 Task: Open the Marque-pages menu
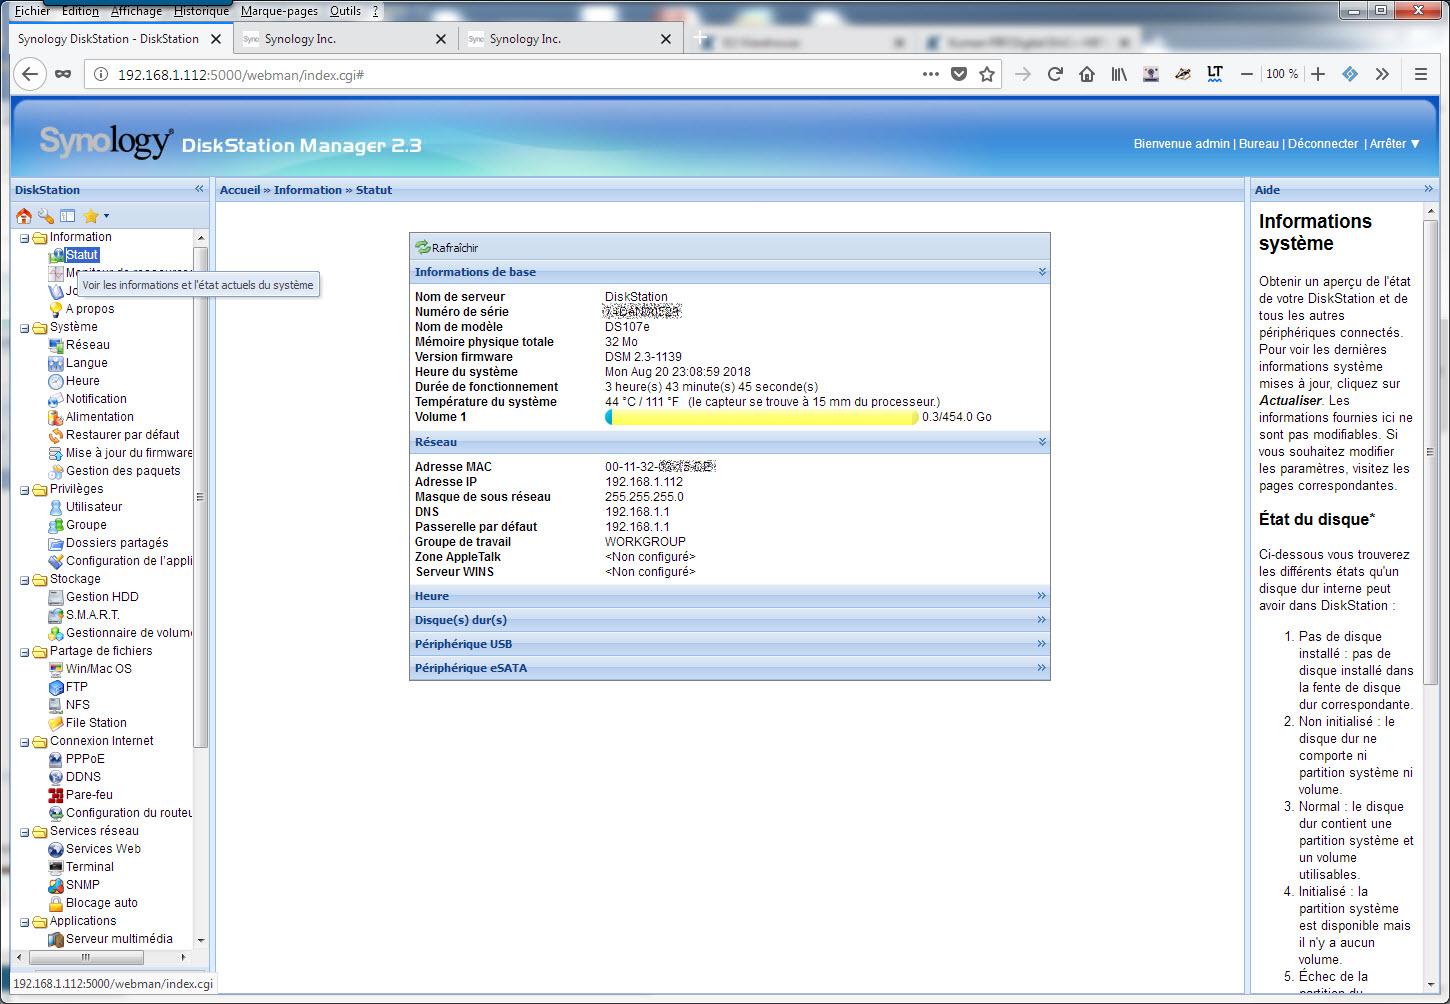[x=279, y=11]
